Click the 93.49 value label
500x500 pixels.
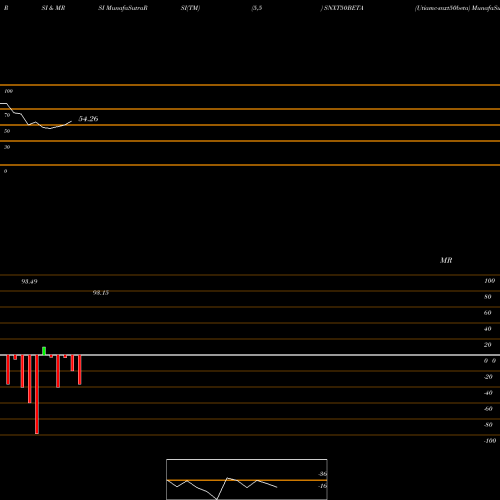click(29, 281)
